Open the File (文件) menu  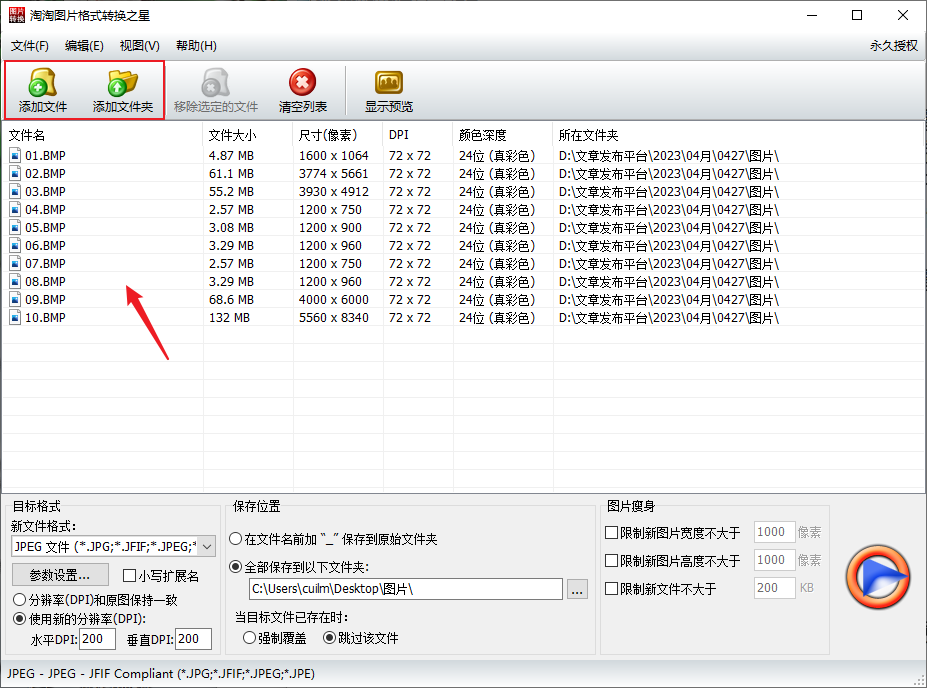30,46
